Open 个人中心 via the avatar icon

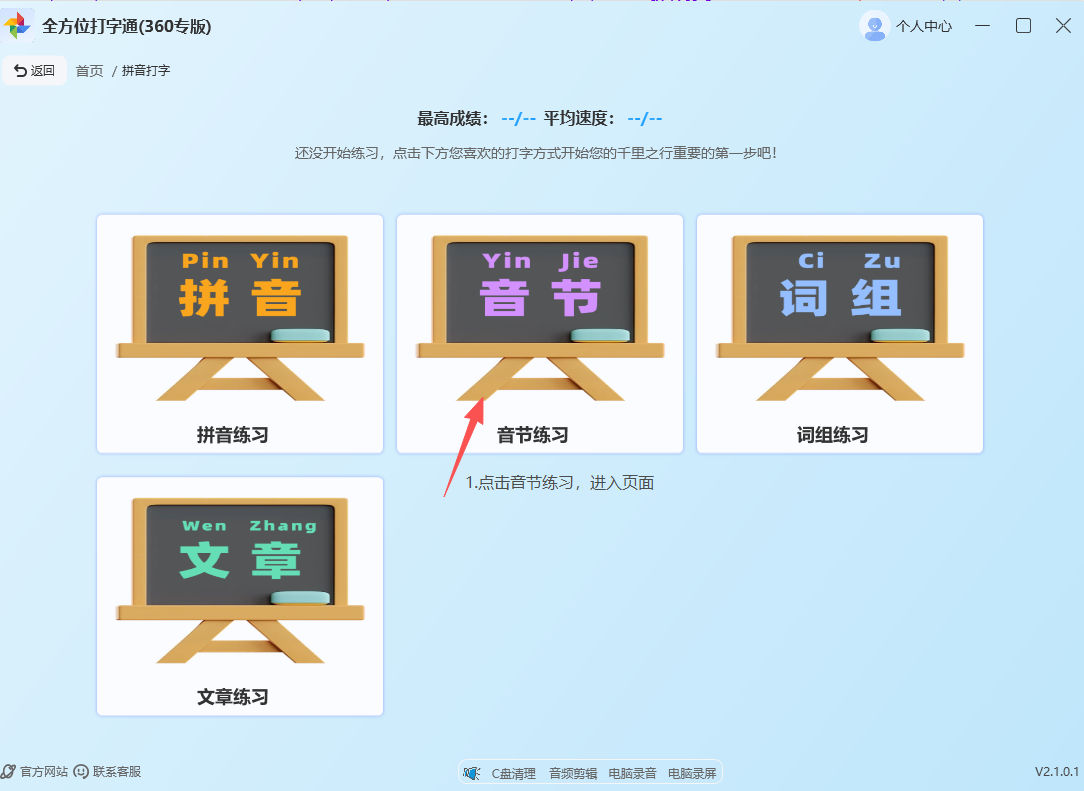[x=873, y=26]
